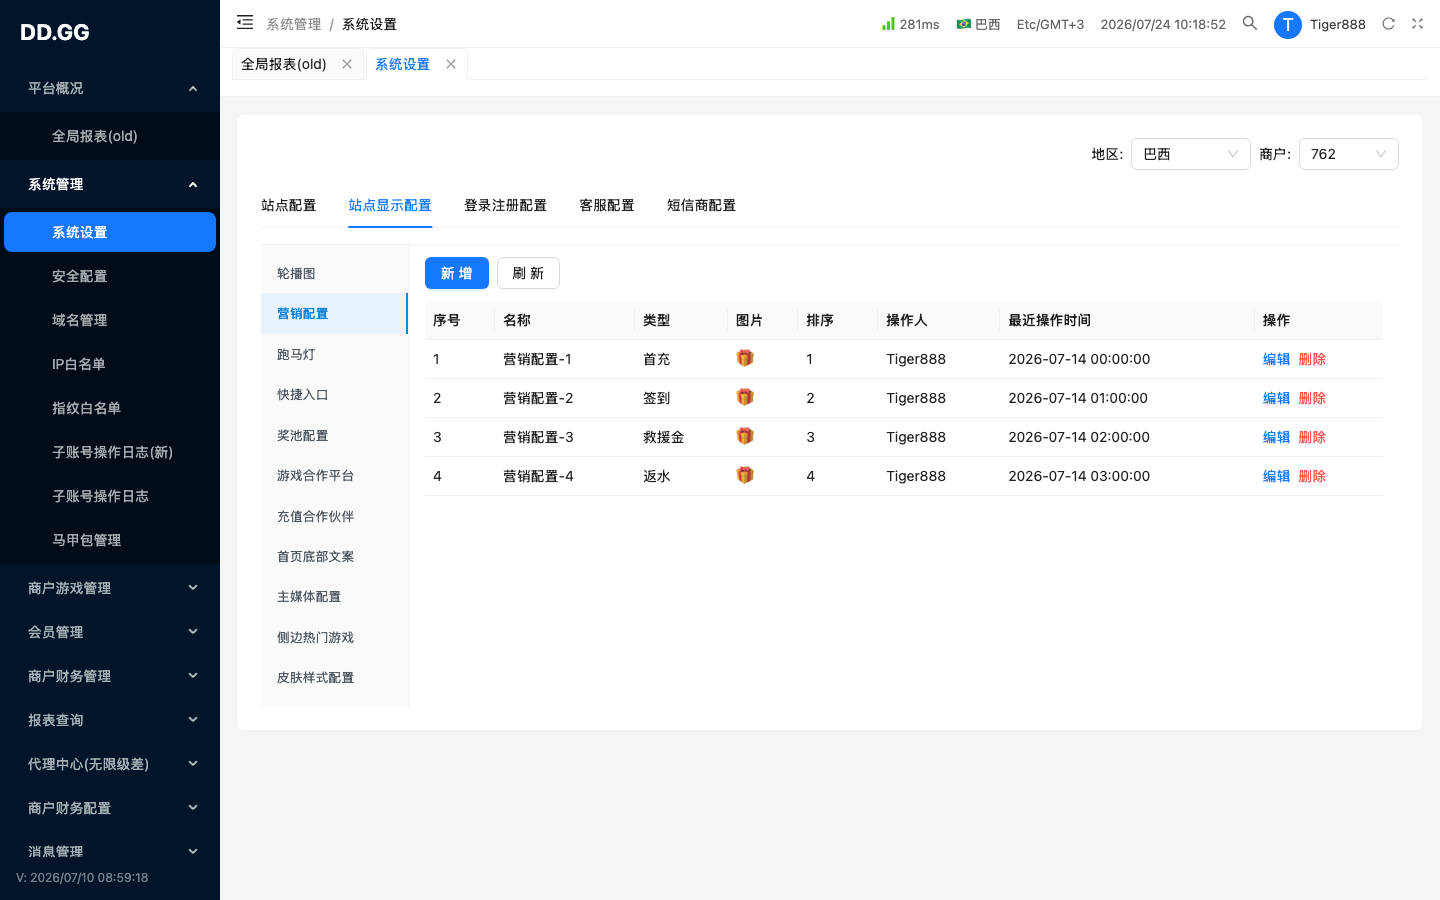Open 首页底部文案 in the side list

[x=334, y=556]
